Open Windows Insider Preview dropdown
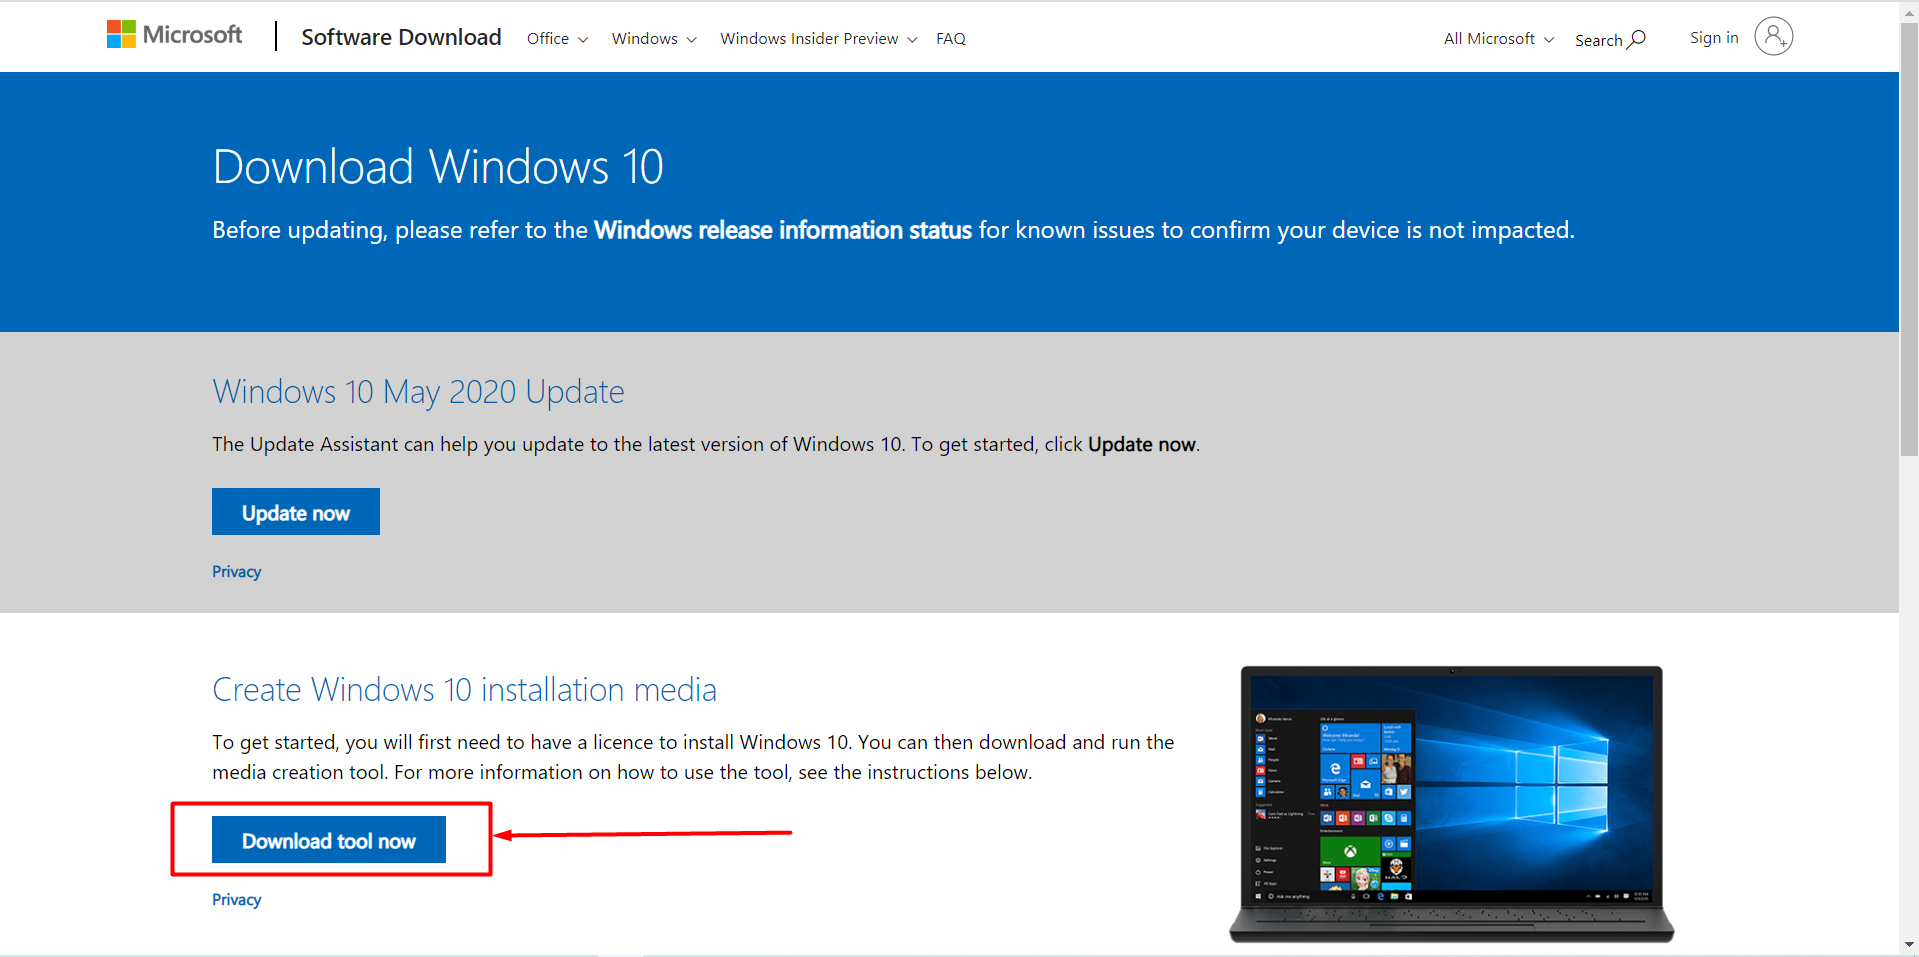This screenshot has height=957, width=1919. coord(818,38)
